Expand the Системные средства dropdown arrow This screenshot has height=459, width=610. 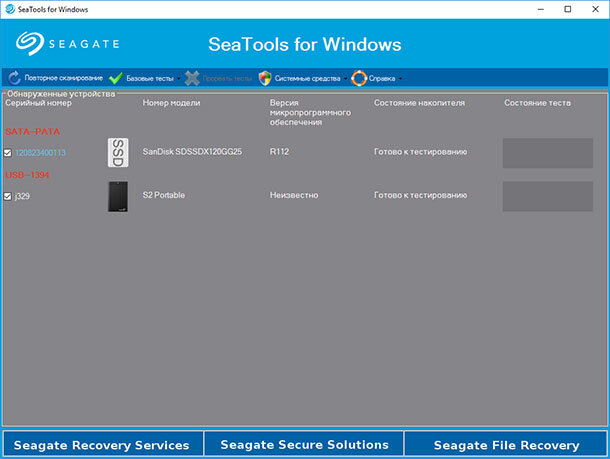pyautogui.click(x=345, y=79)
